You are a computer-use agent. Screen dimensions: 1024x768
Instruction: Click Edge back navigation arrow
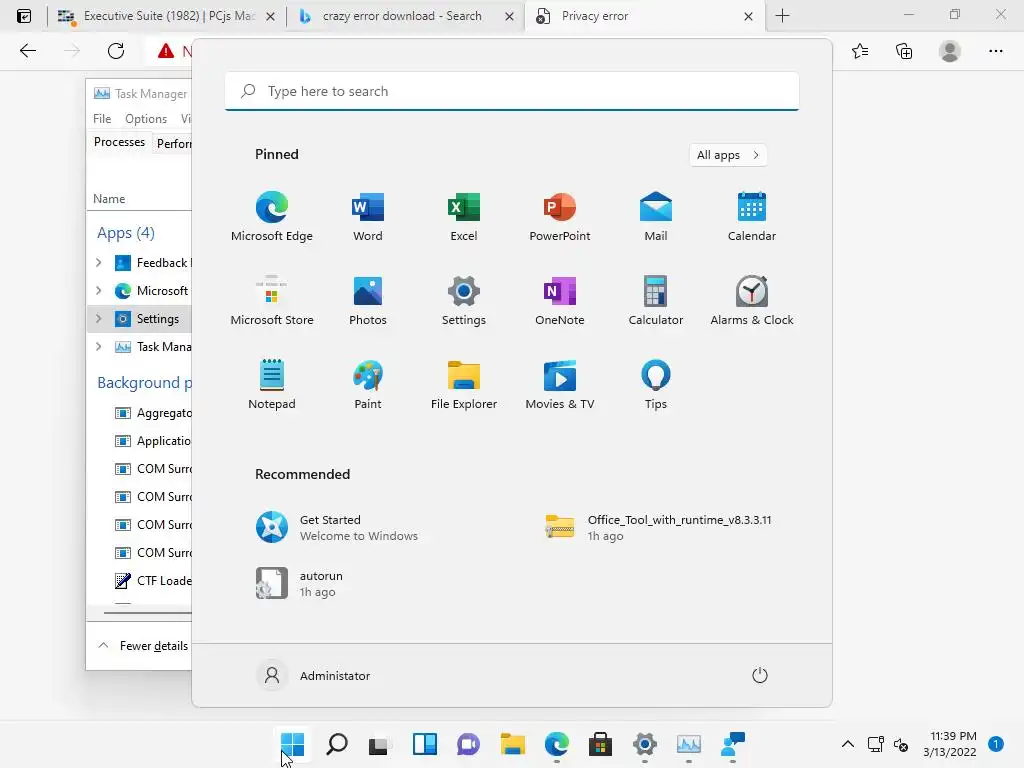[x=27, y=51]
